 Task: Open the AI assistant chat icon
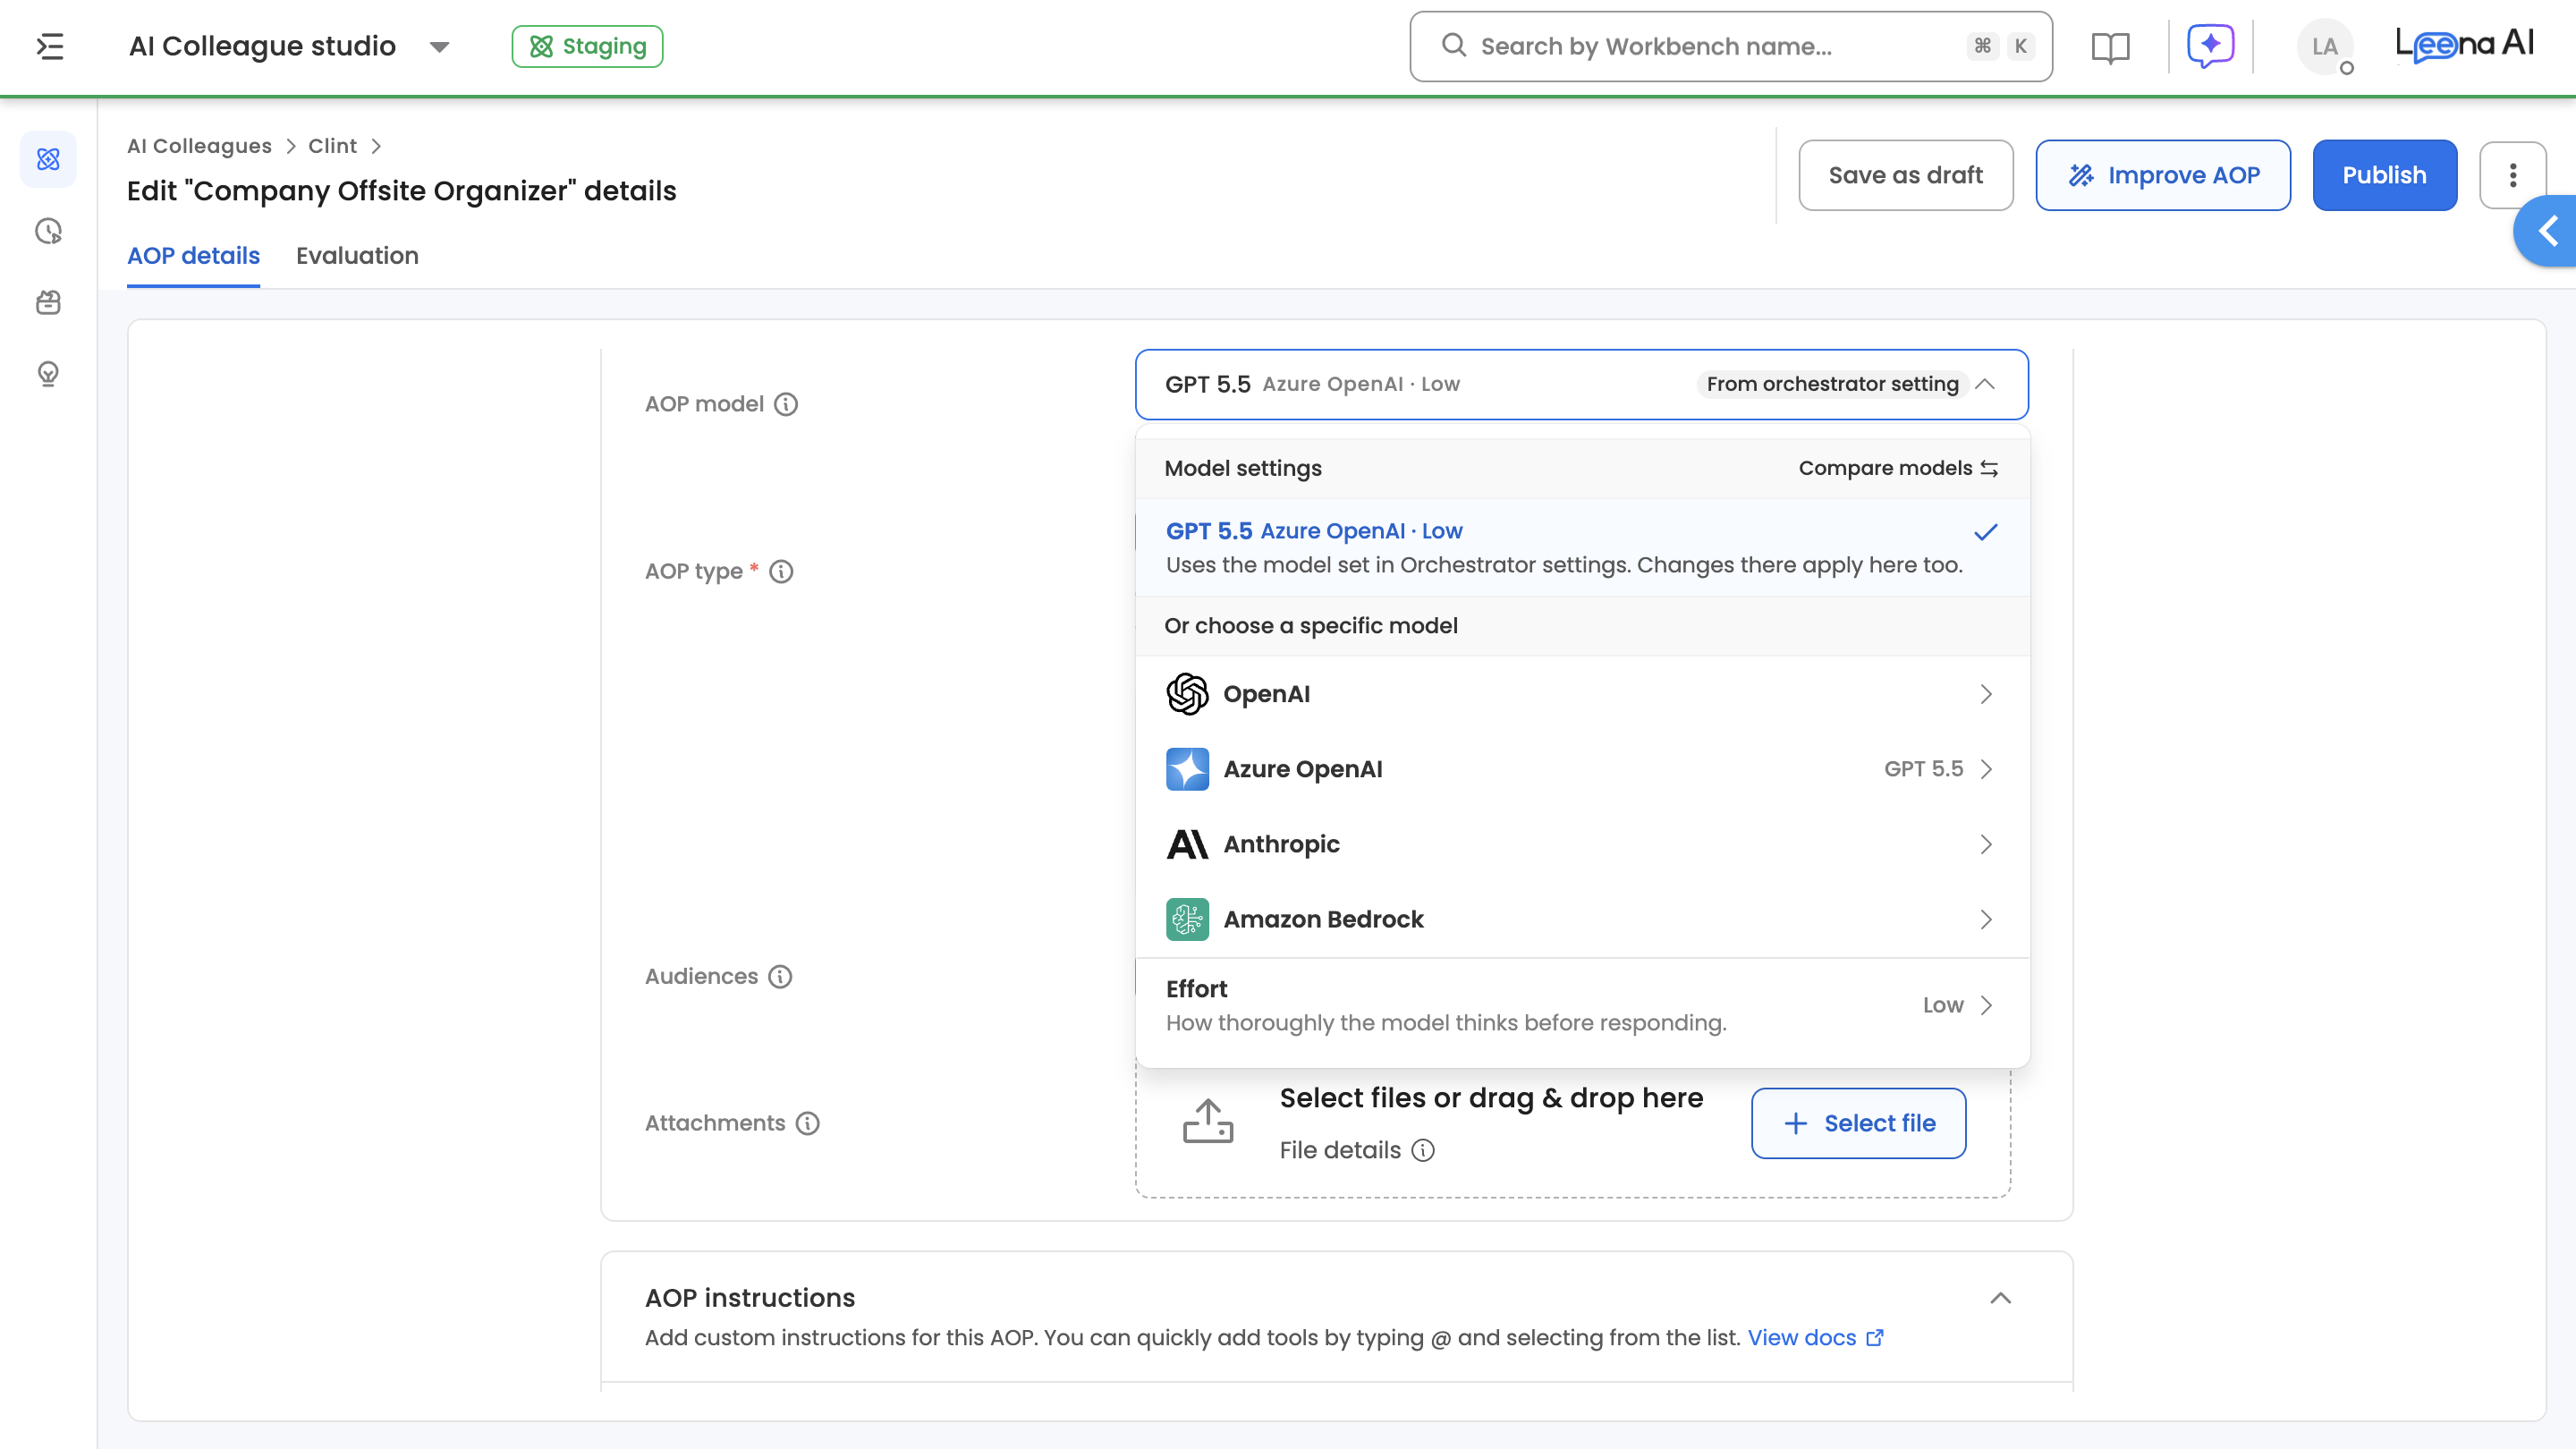2210,46
